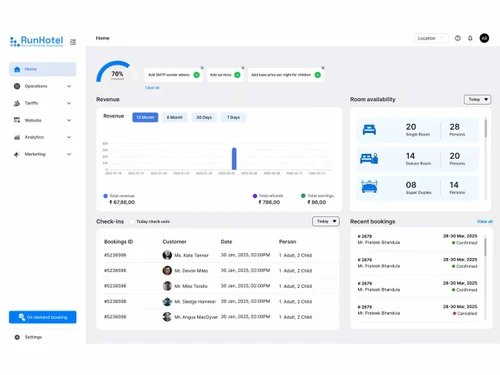Image resolution: width=500 pixels, height=375 pixels.
Task: Click the Deluxe Room bed icon
Action: [x=369, y=158]
